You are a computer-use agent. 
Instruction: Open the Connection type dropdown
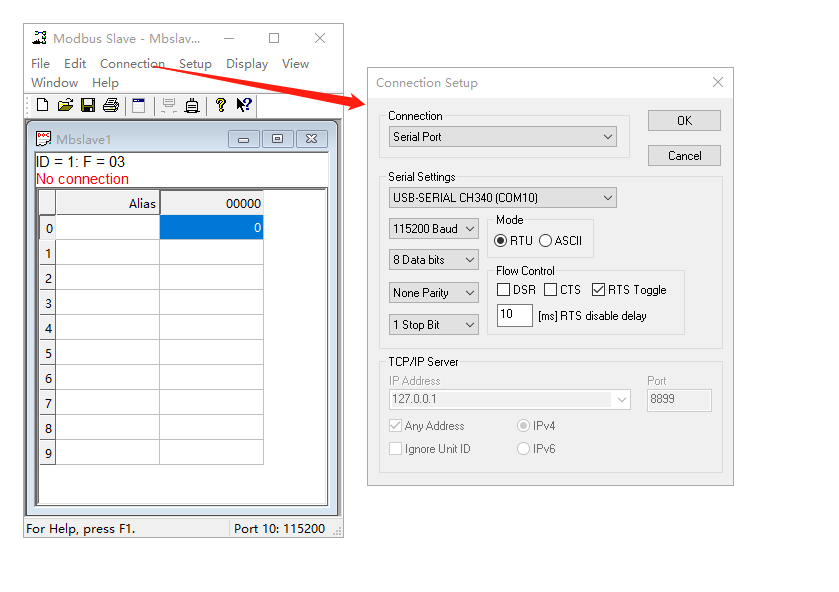coord(502,137)
